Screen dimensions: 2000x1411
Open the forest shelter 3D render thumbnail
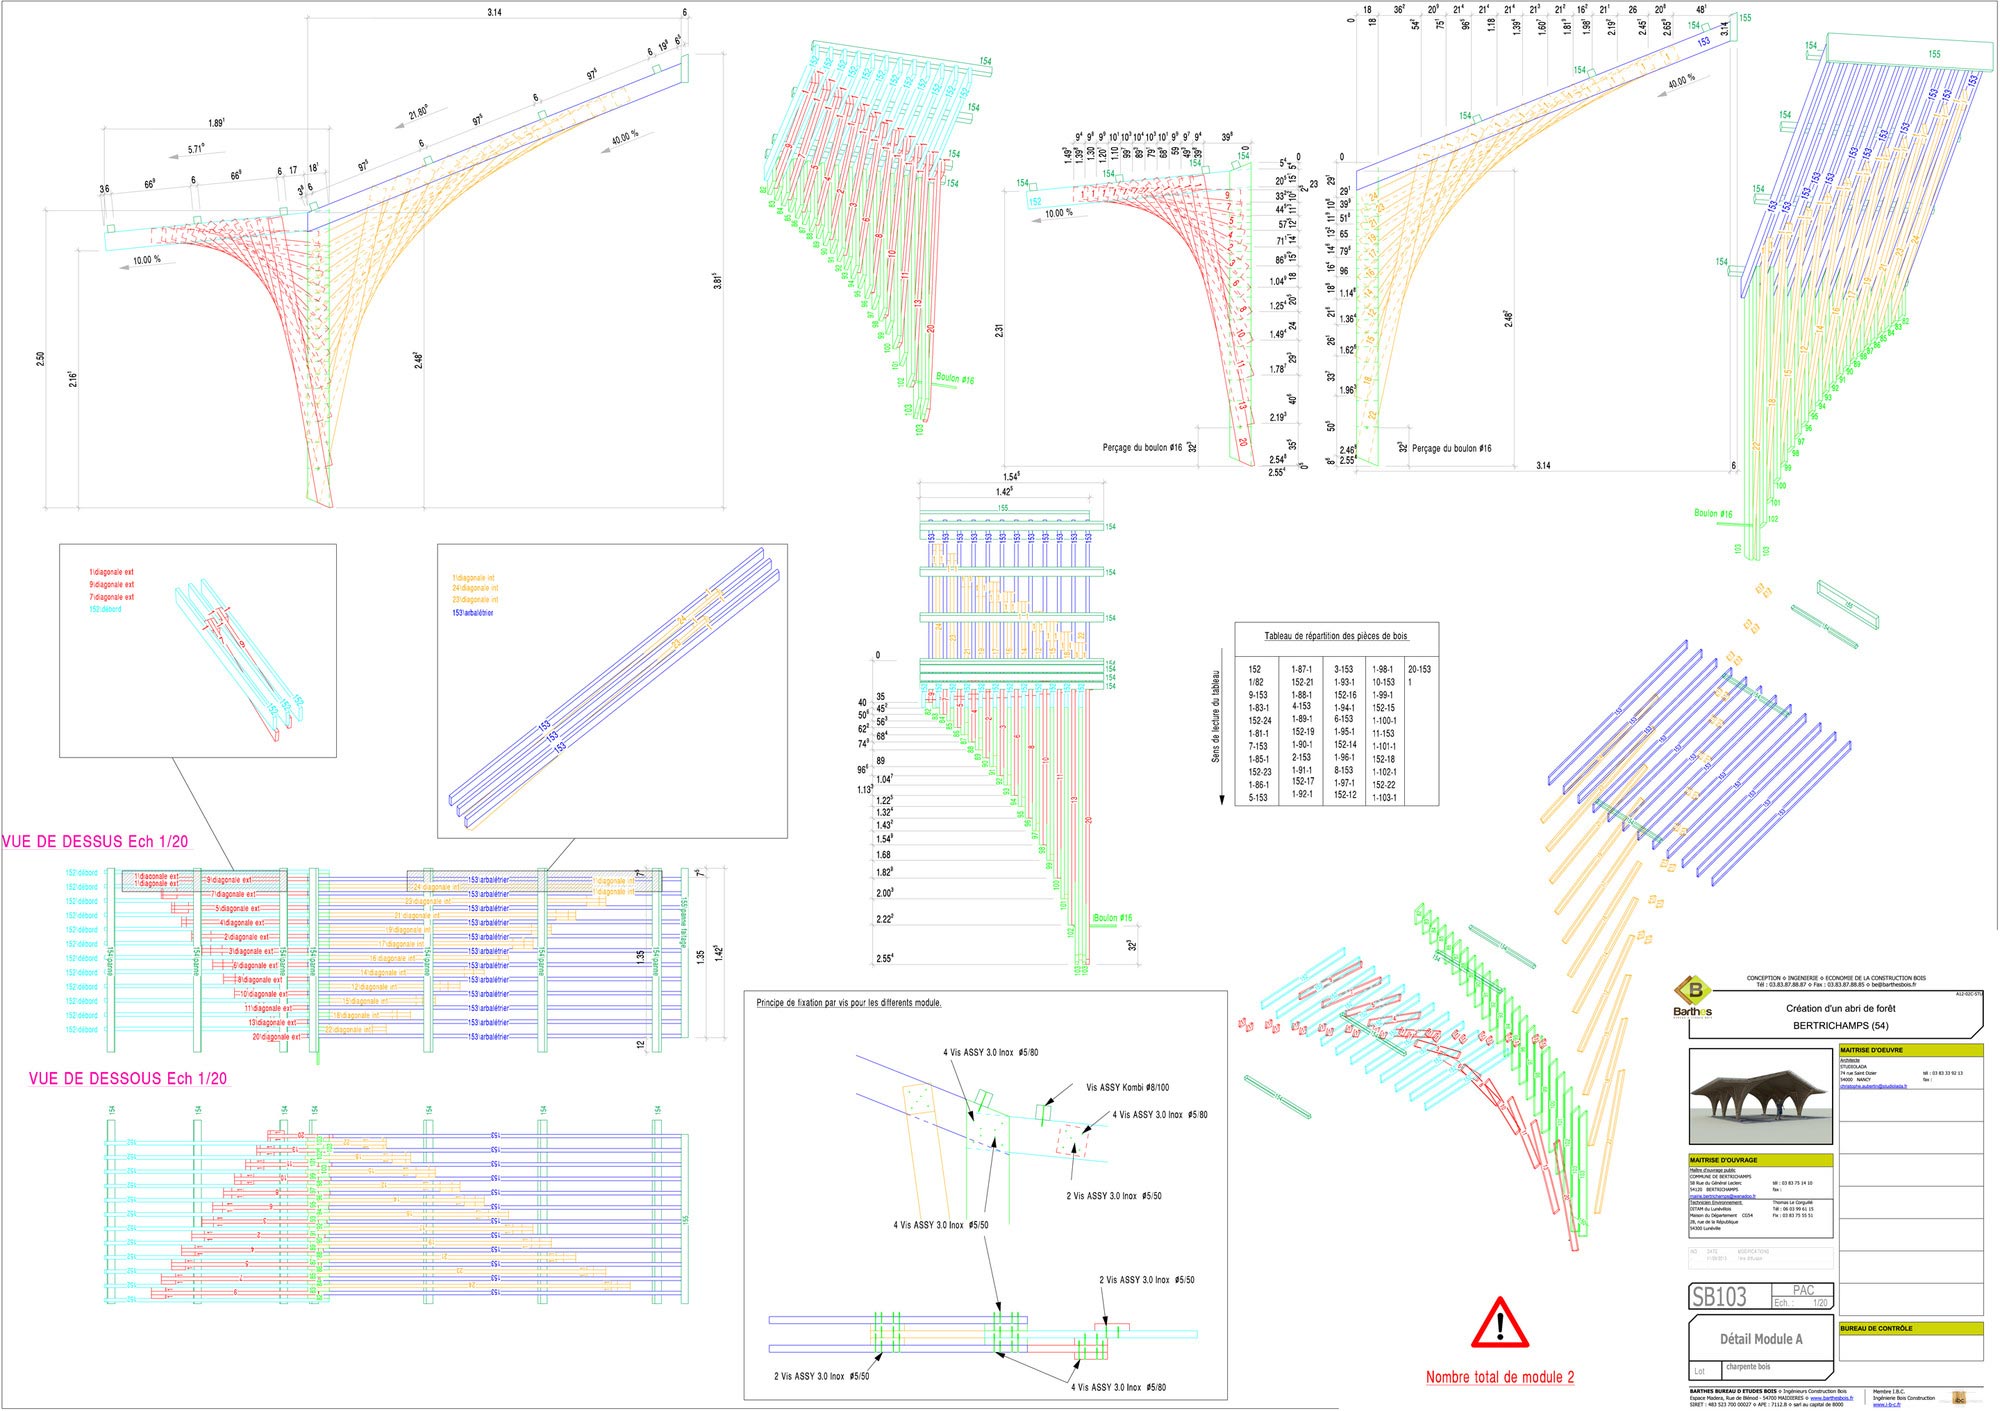click(x=1761, y=1096)
